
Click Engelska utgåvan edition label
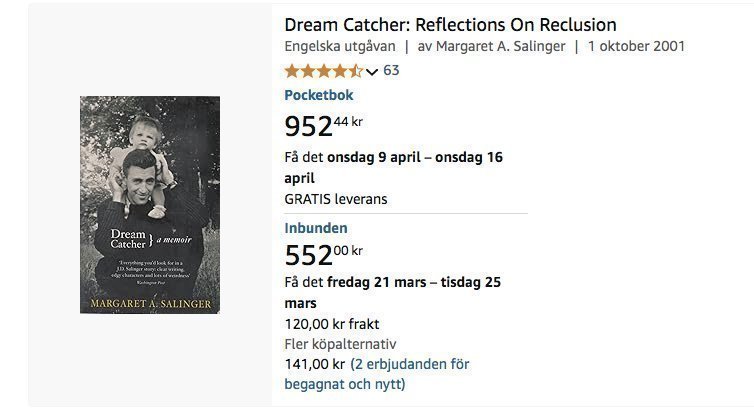pyautogui.click(x=340, y=46)
